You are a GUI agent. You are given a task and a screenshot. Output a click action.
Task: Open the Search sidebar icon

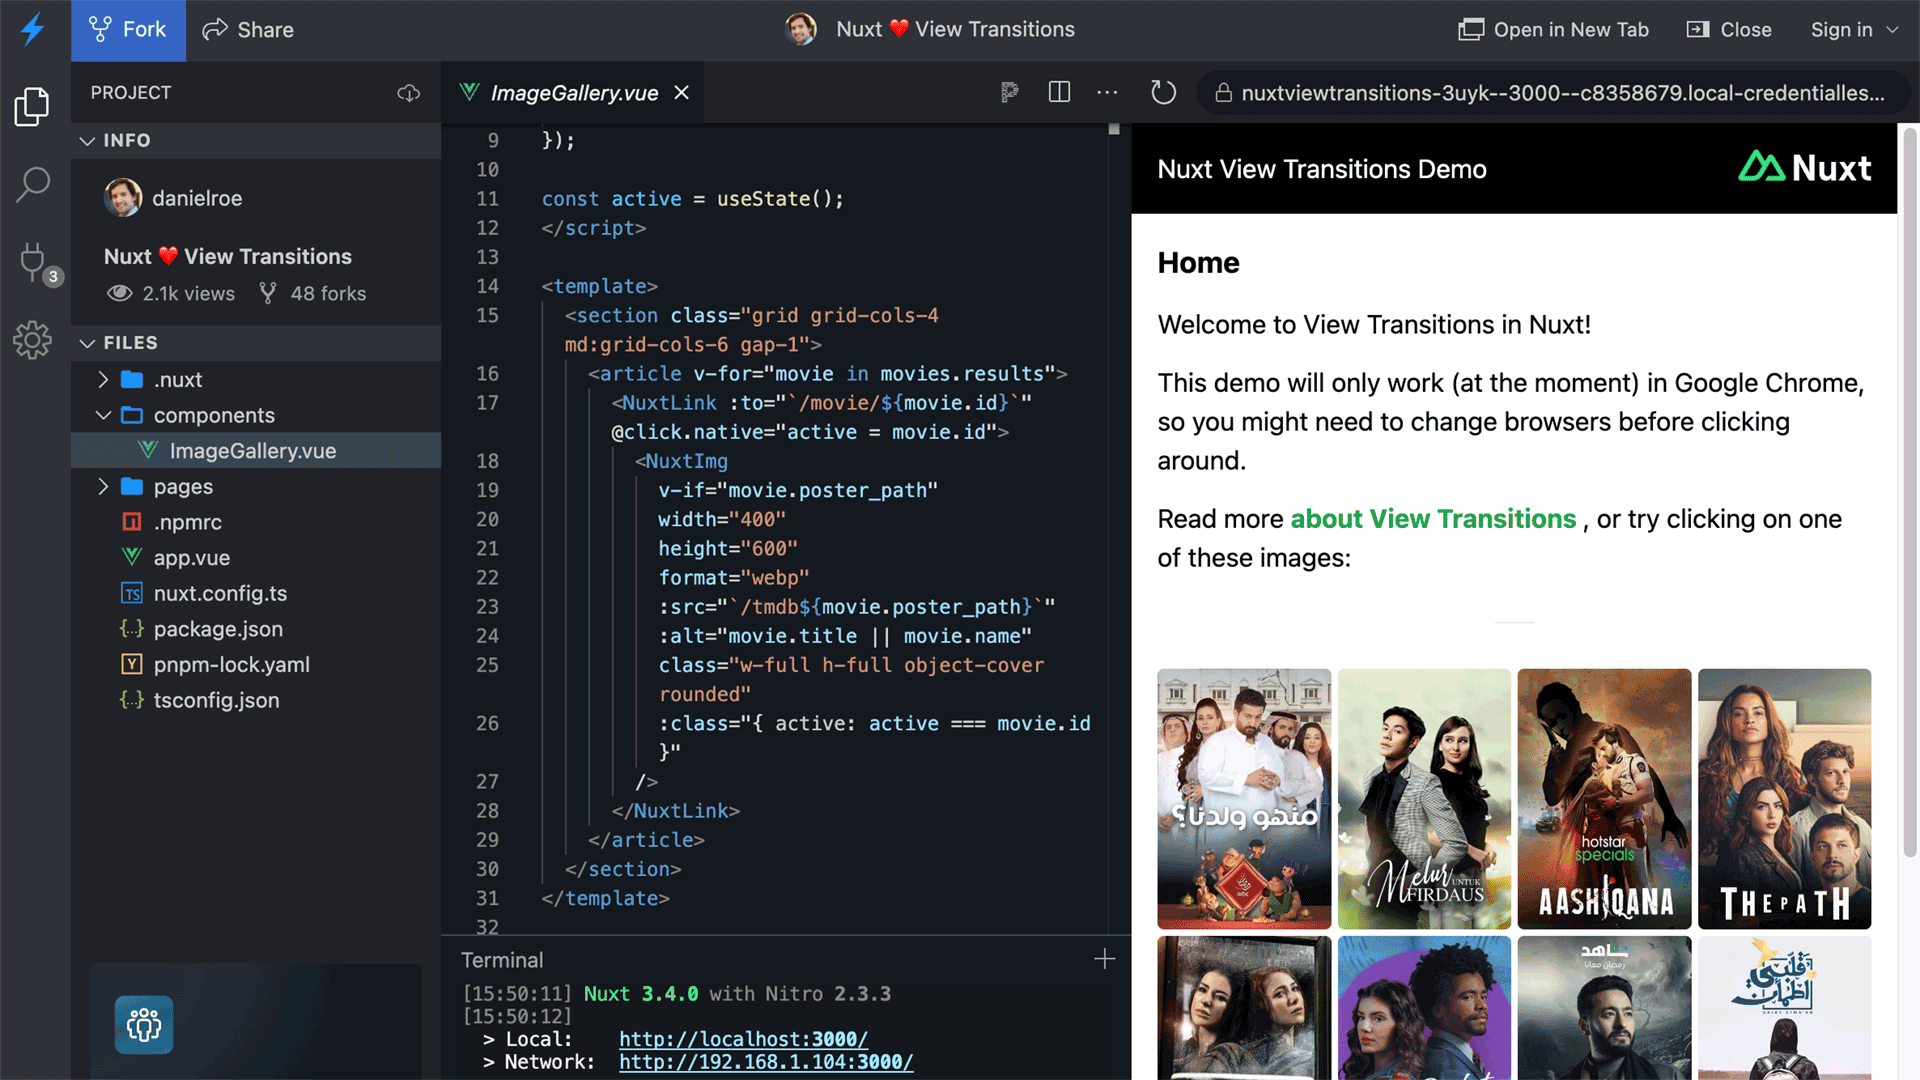[32, 184]
